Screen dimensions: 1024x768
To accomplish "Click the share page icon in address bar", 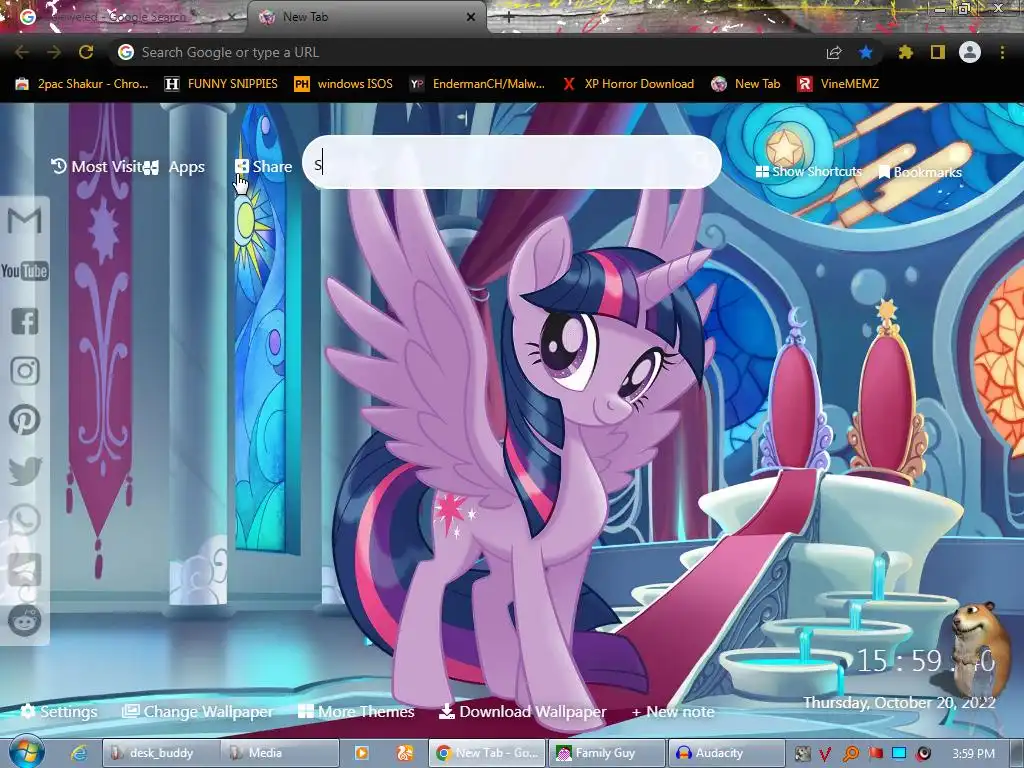I will pyautogui.click(x=834, y=52).
